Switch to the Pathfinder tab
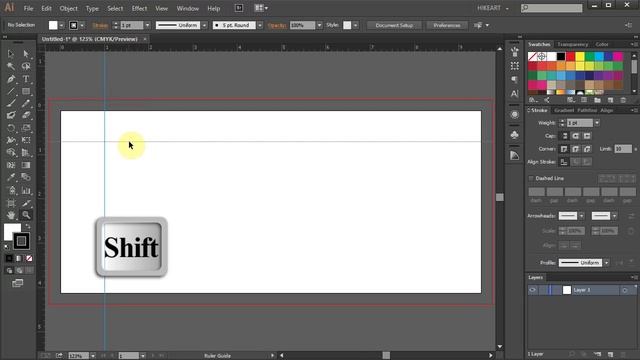Screen dimensions: 640x360 point(587,111)
